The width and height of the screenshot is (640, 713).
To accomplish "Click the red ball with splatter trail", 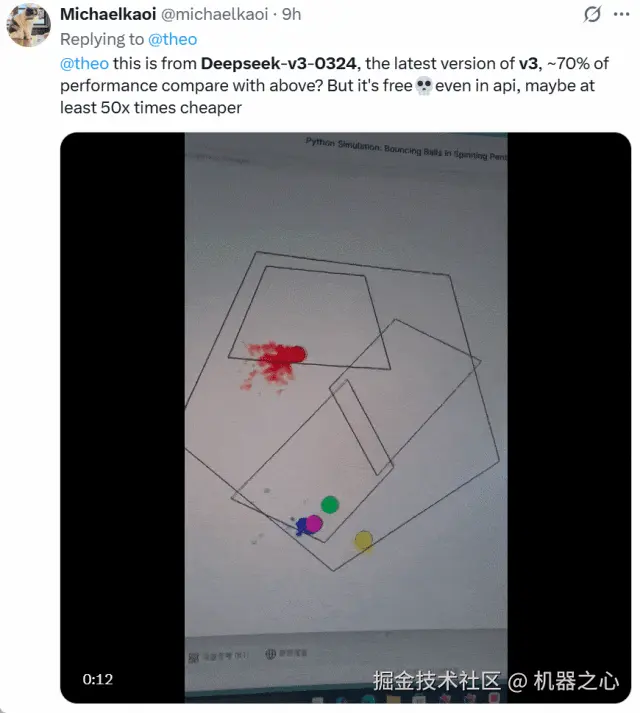I will [294, 355].
